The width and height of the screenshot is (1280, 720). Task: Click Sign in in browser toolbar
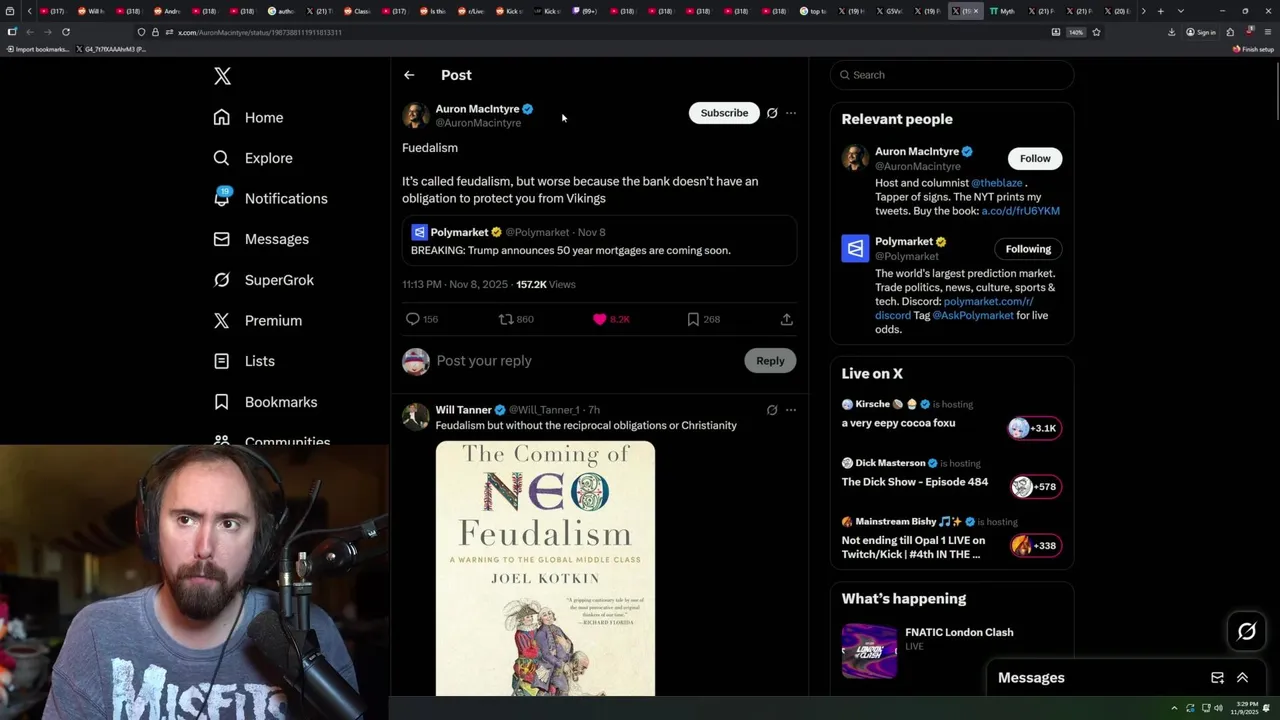(x=1201, y=32)
